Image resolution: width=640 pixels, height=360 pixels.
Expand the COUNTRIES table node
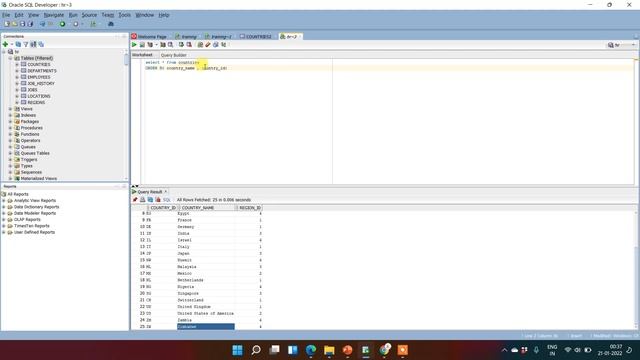(x=17, y=64)
